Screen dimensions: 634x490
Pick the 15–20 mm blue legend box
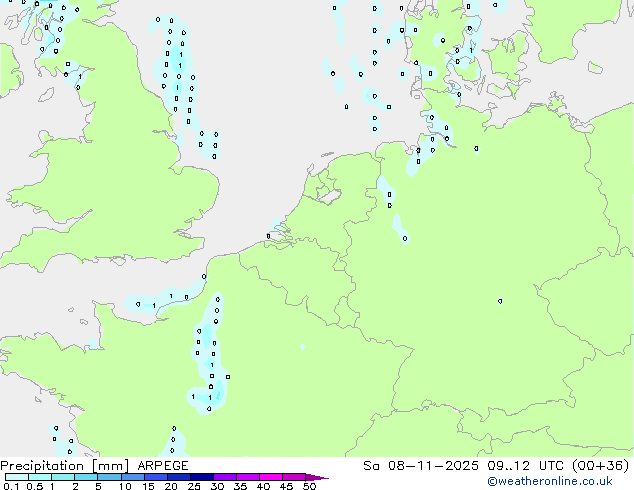156,477
